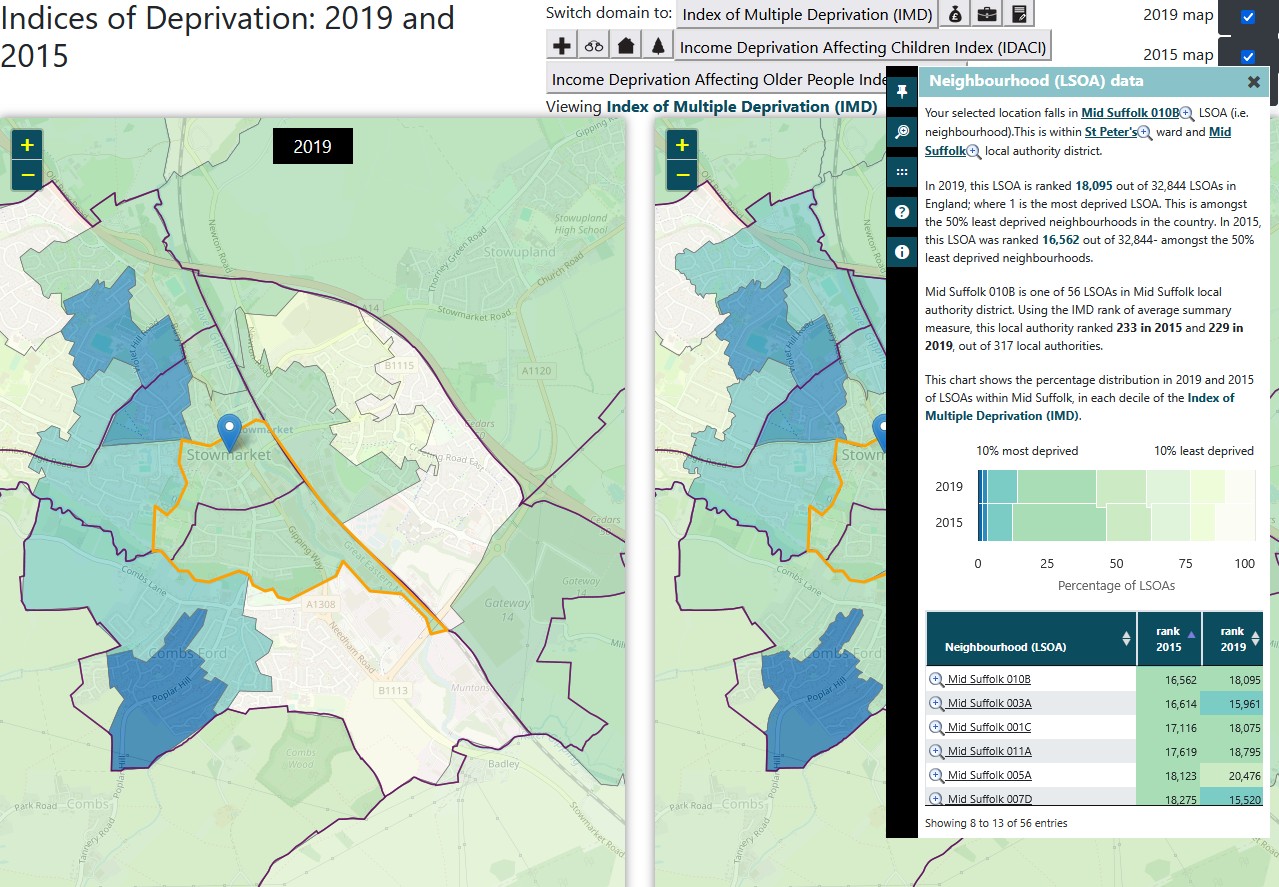Image resolution: width=1279 pixels, height=887 pixels.
Task: Click the '10% most deprived' chart label
Action: 1027,451
